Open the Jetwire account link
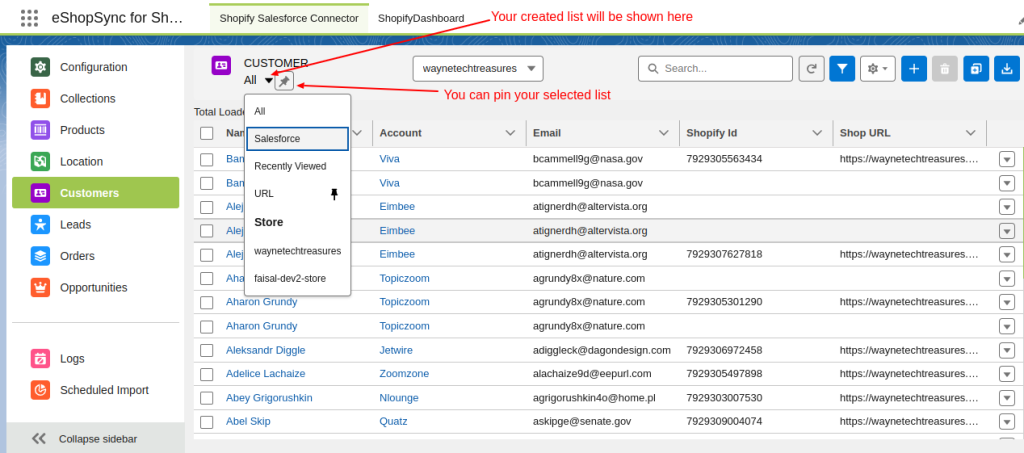 [396, 351]
